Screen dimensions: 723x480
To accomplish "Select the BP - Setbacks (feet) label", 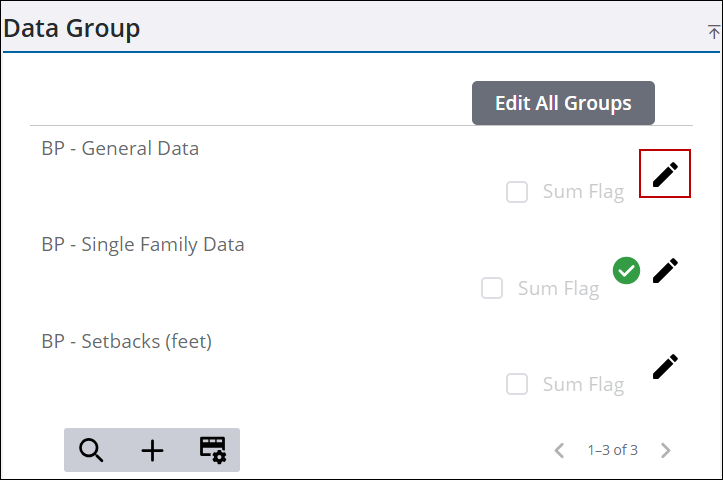I will (126, 342).
